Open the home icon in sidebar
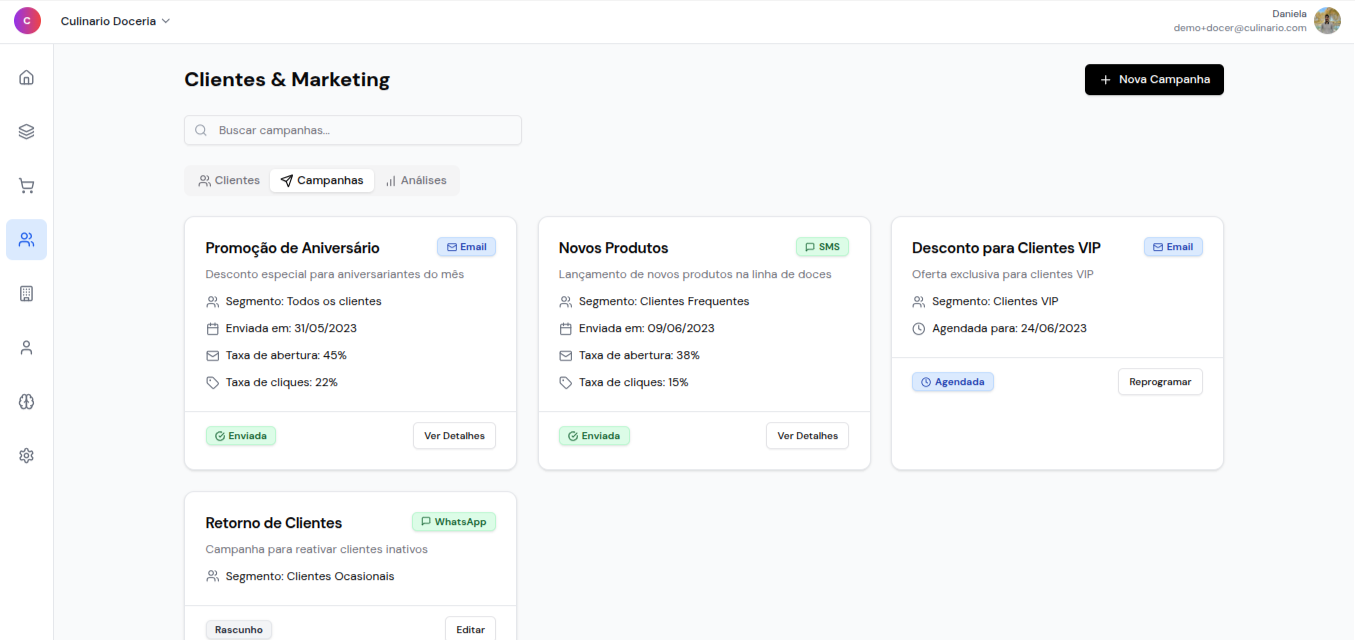 [x=27, y=77]
